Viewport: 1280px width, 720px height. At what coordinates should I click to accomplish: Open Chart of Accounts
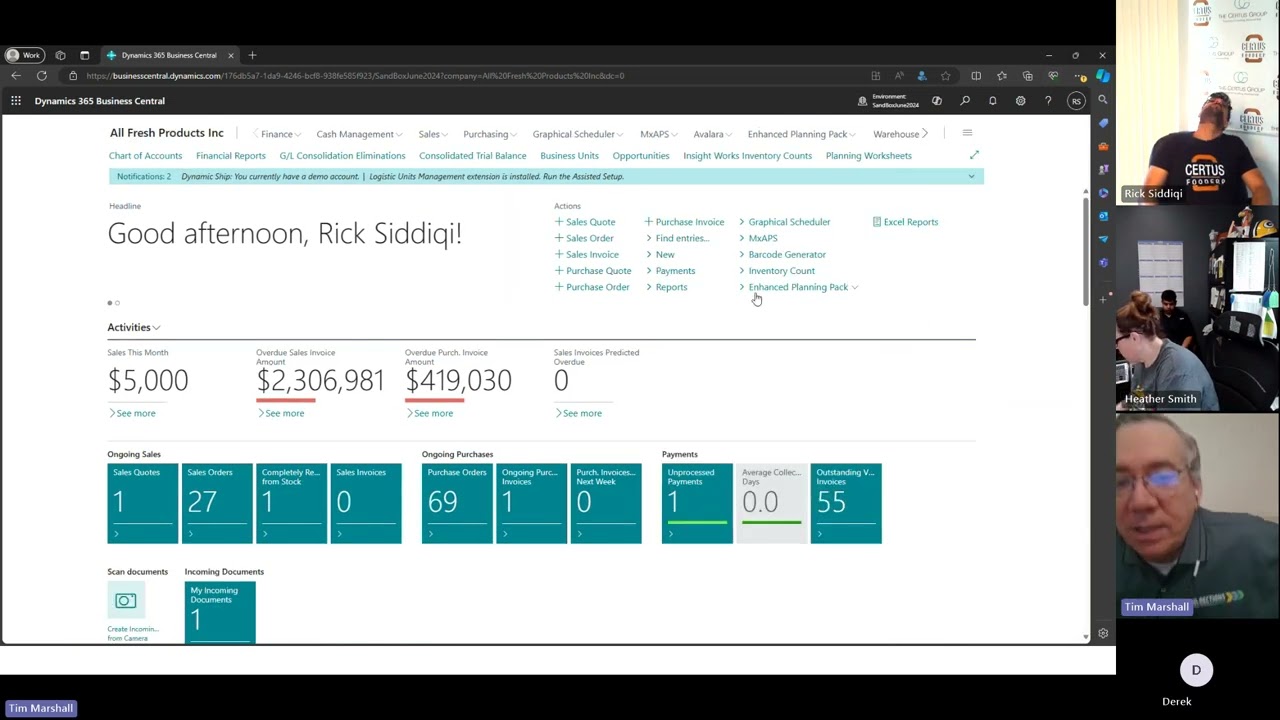(145, 155)
